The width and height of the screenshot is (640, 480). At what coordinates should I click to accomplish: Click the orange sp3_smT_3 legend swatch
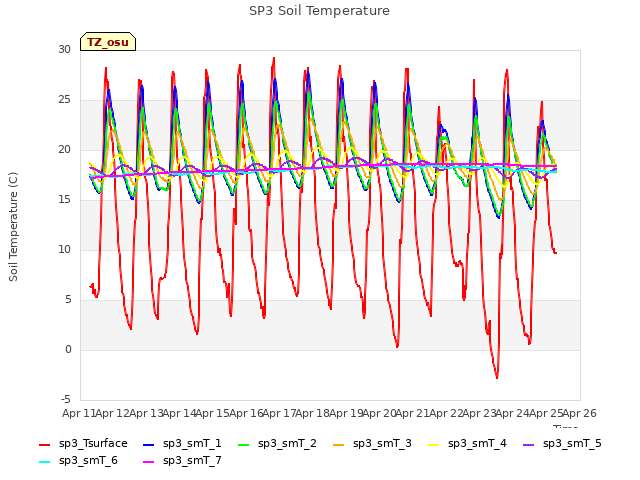pyautogui.click(x=339, y=444)
